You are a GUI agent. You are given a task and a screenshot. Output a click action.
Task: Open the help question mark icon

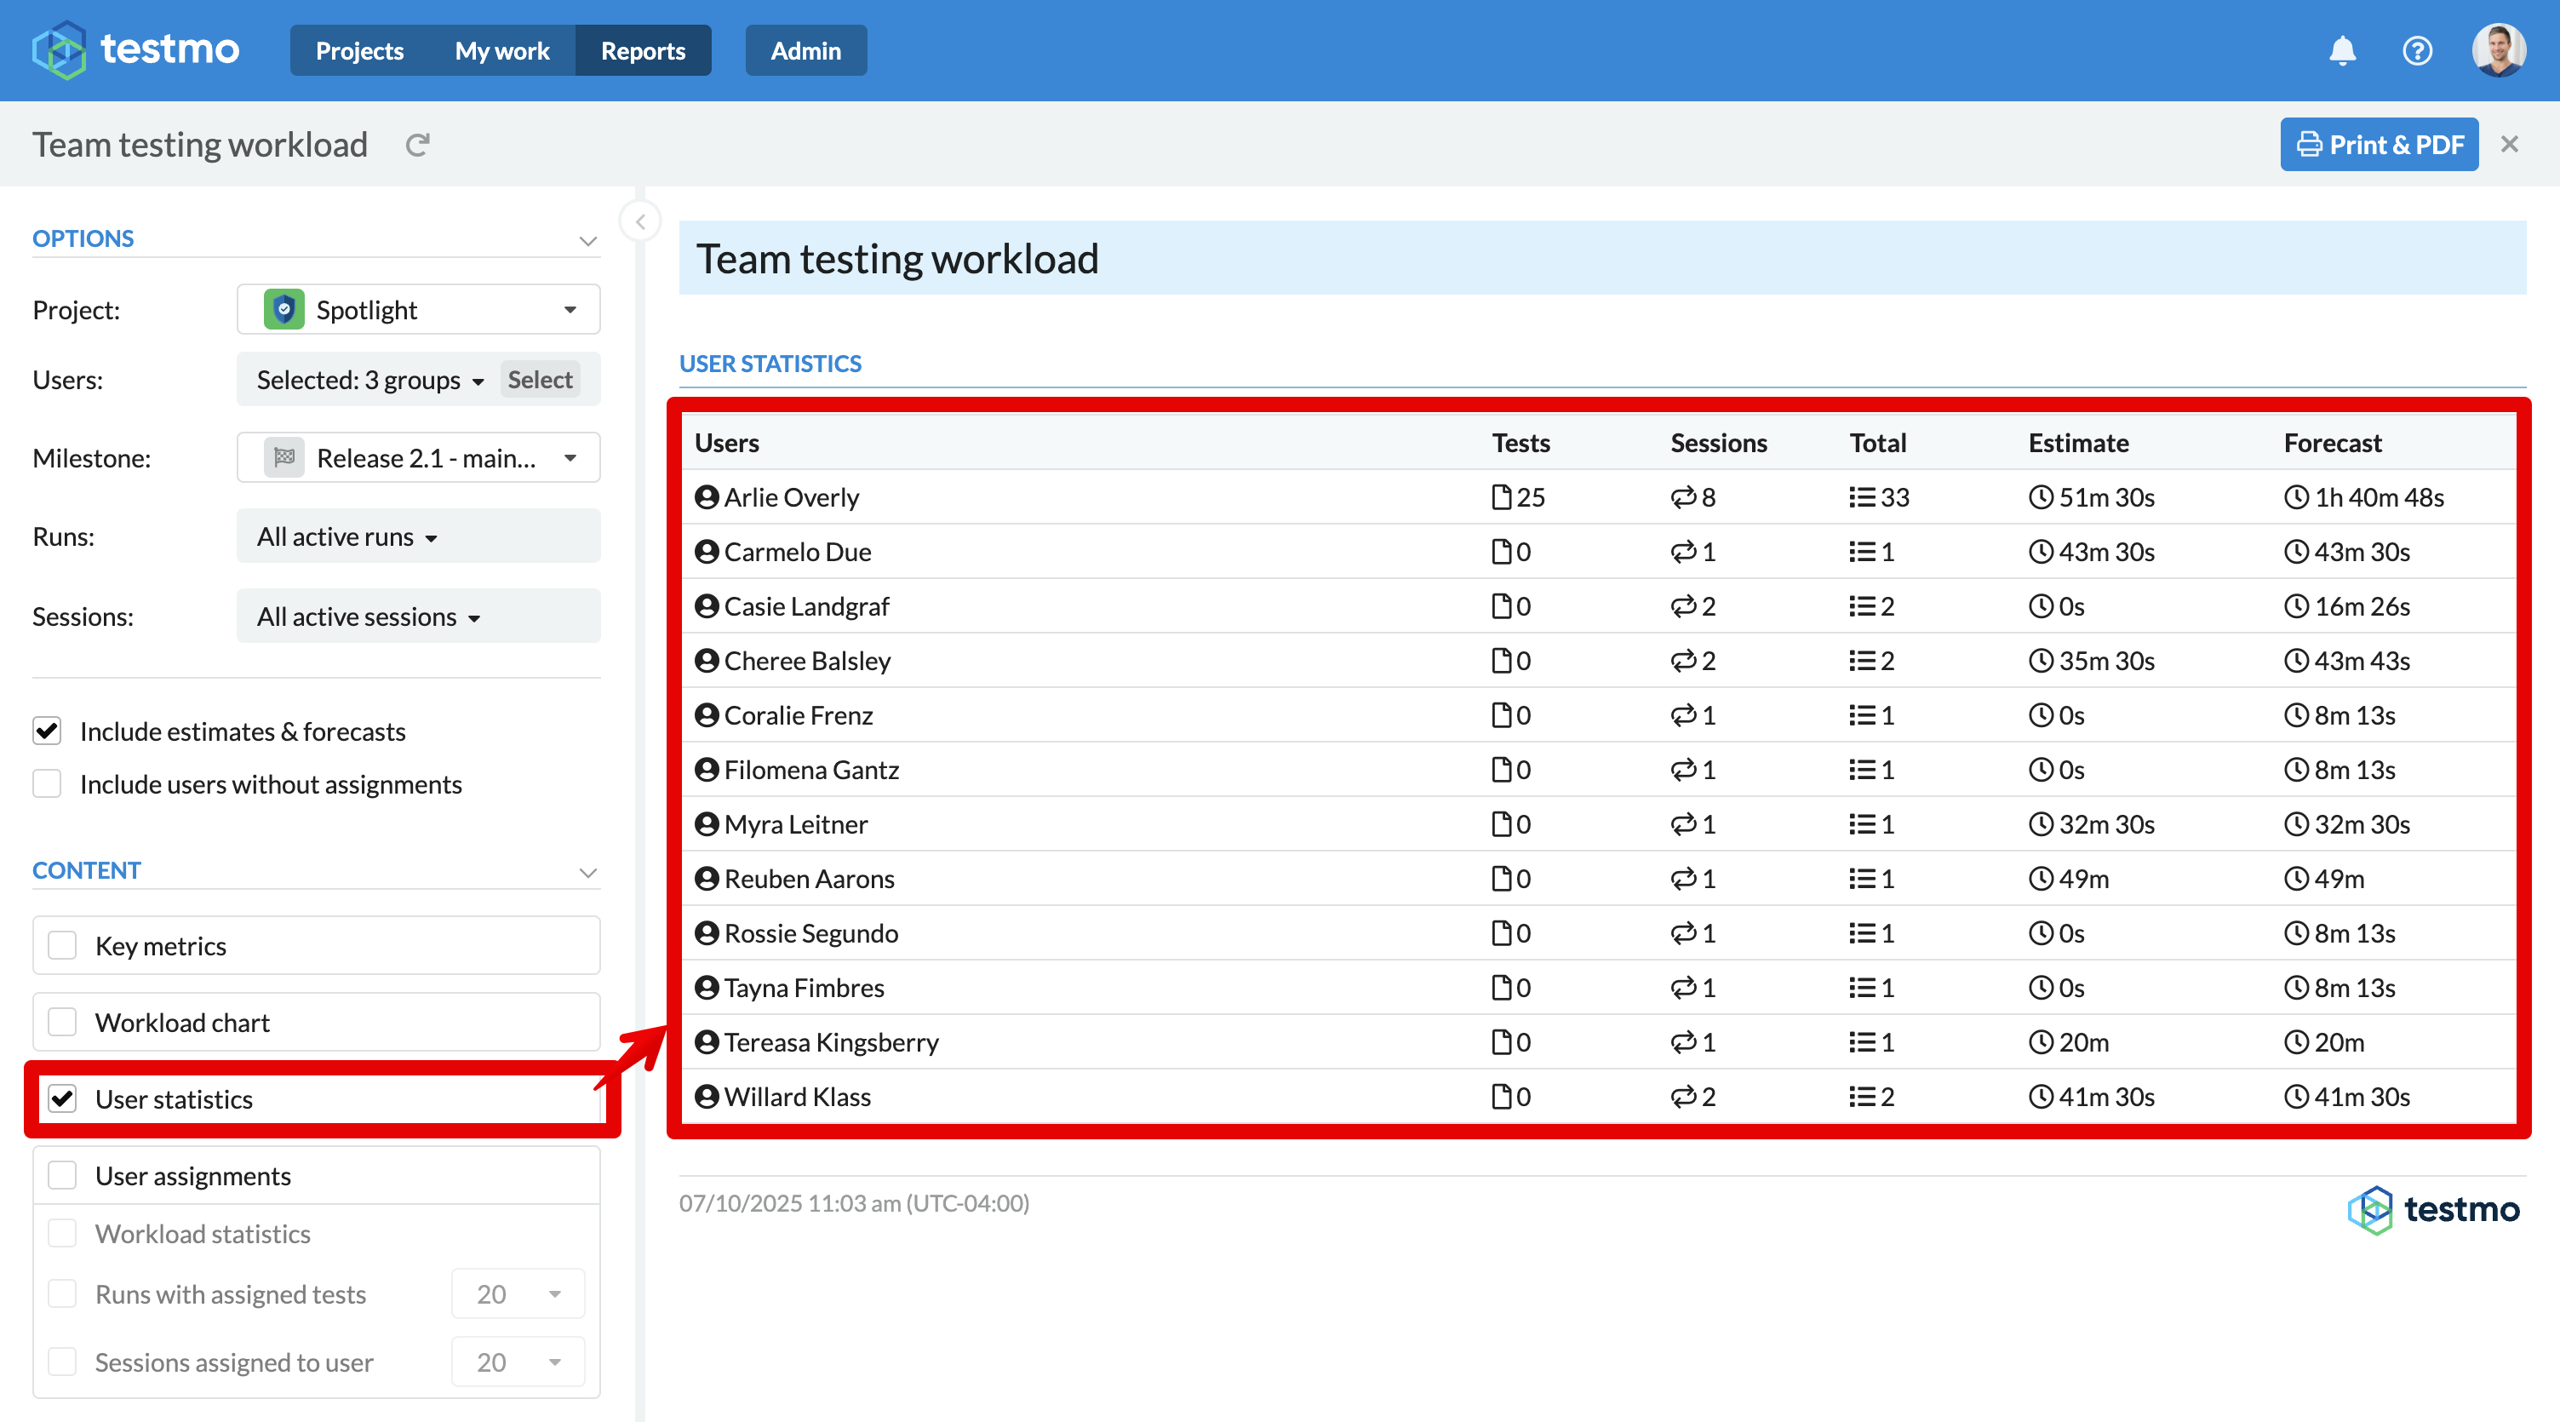click(x=2417, y=50)
